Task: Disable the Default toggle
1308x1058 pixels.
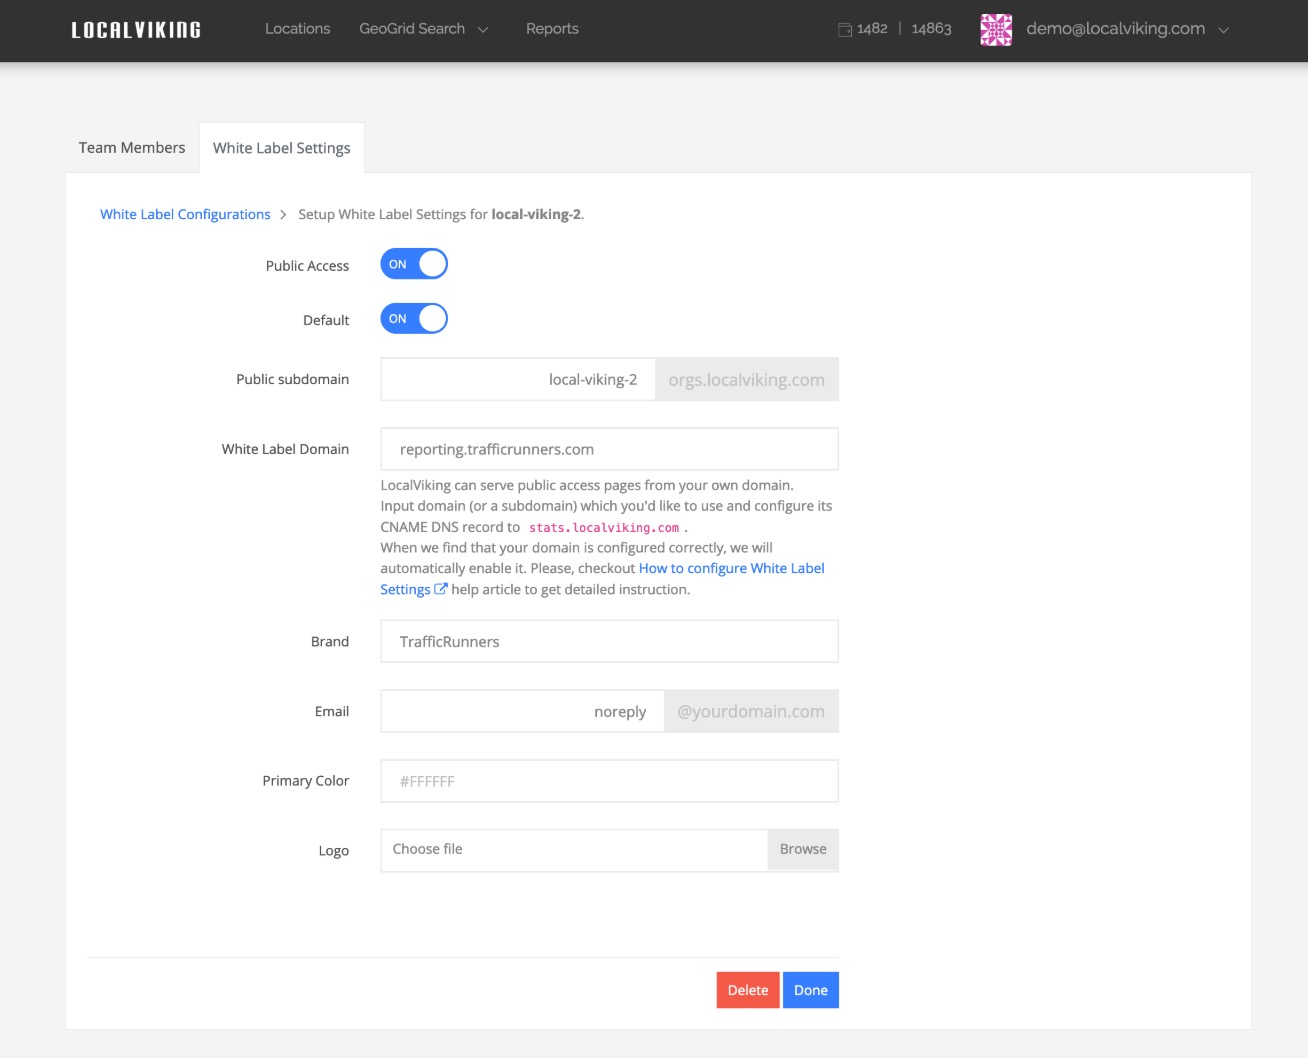Action: coord(413,318)
